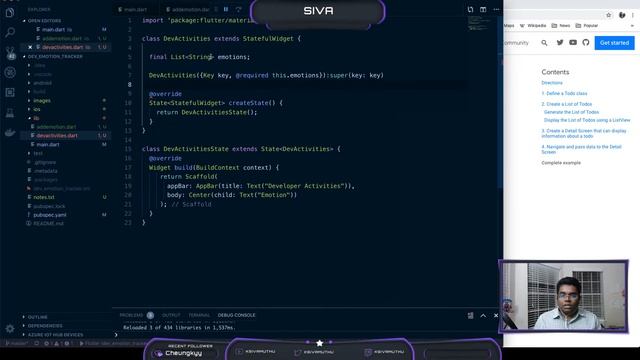
Task: Click the editor minimap overview
Action: click(478, 23)
